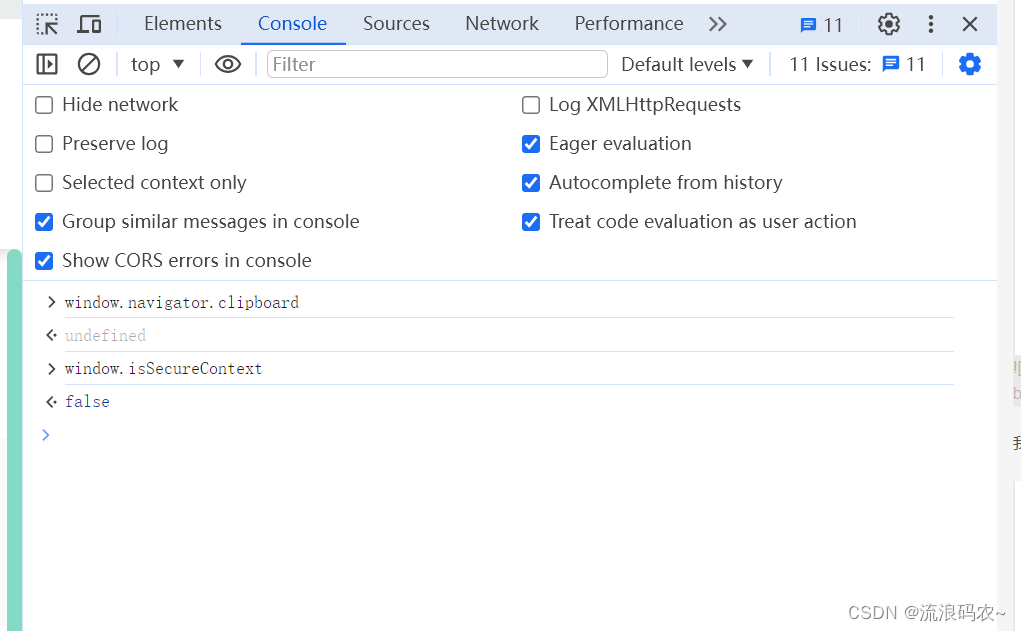Check the Hide network option
1021x631 pixels.
(44, 104)
